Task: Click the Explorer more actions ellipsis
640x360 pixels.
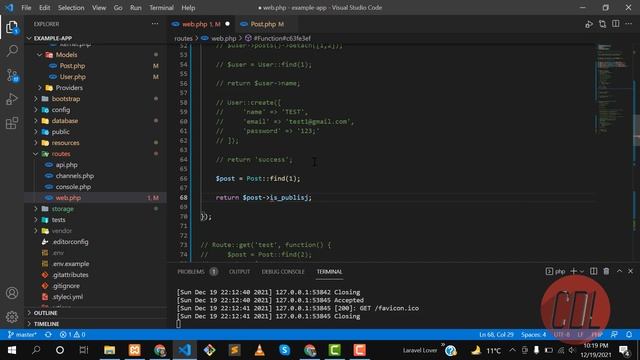Action: coord(155,24)
